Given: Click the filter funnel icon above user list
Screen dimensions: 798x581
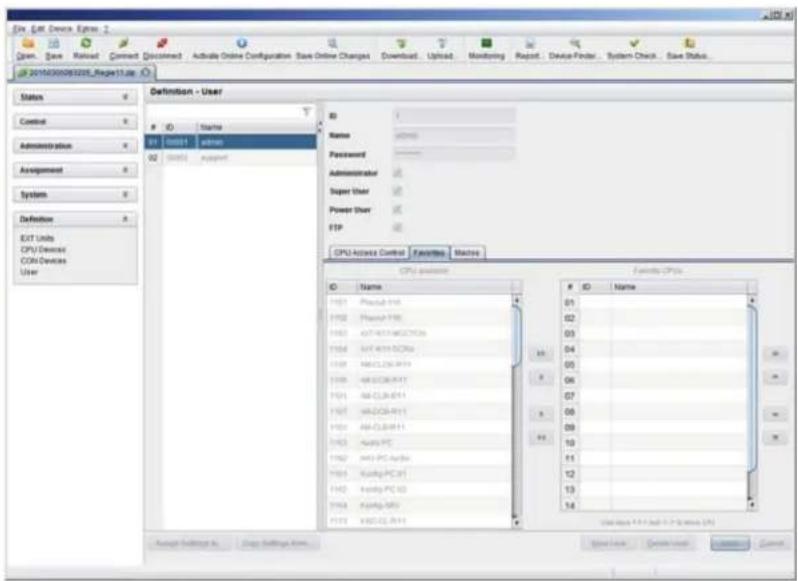Looking at the screenshot, I should [x=306, y=111].
